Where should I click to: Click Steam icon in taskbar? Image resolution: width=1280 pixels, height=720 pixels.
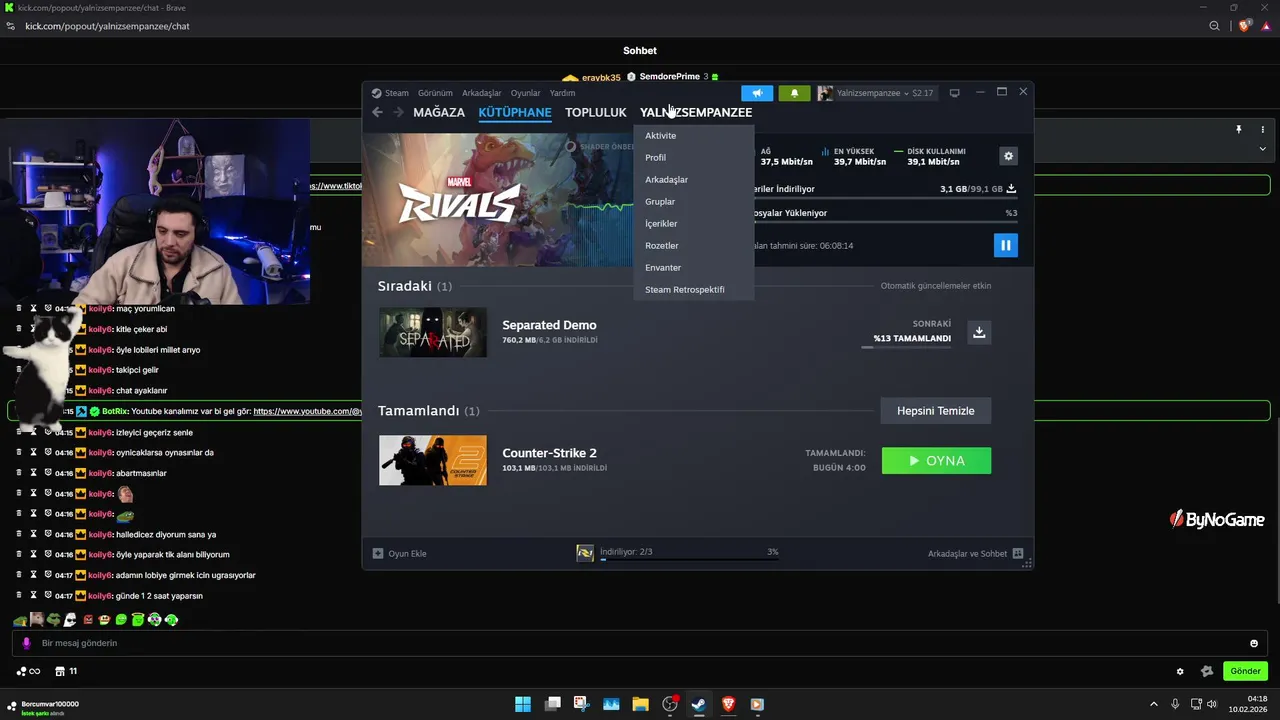698,704
